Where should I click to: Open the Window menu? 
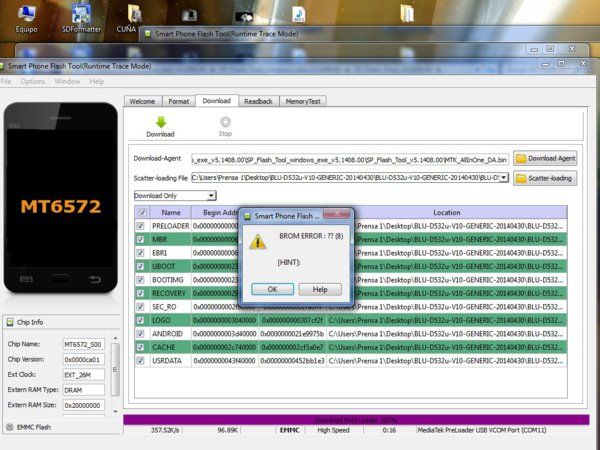coord(67,82)
